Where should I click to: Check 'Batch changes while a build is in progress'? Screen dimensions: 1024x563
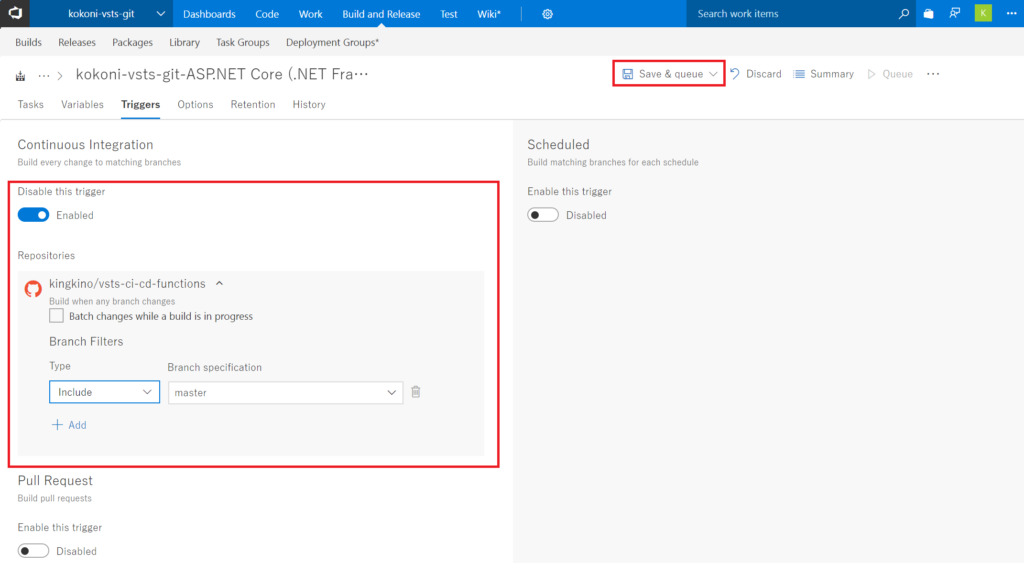coord(57,316)
